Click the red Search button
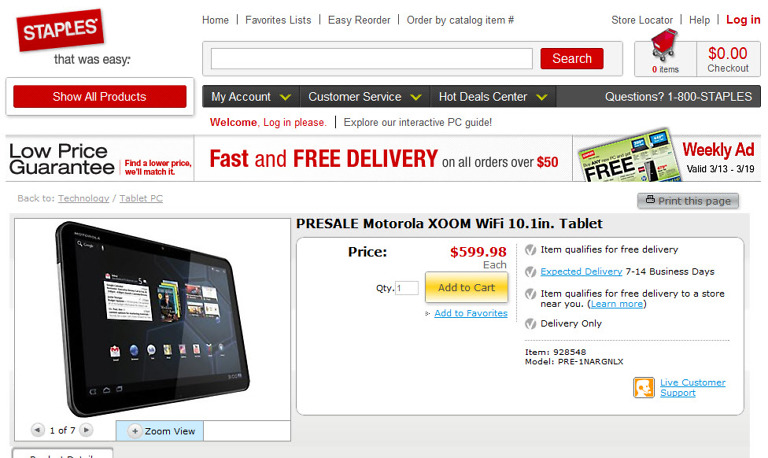768x458 pixels. click(572, 59)
